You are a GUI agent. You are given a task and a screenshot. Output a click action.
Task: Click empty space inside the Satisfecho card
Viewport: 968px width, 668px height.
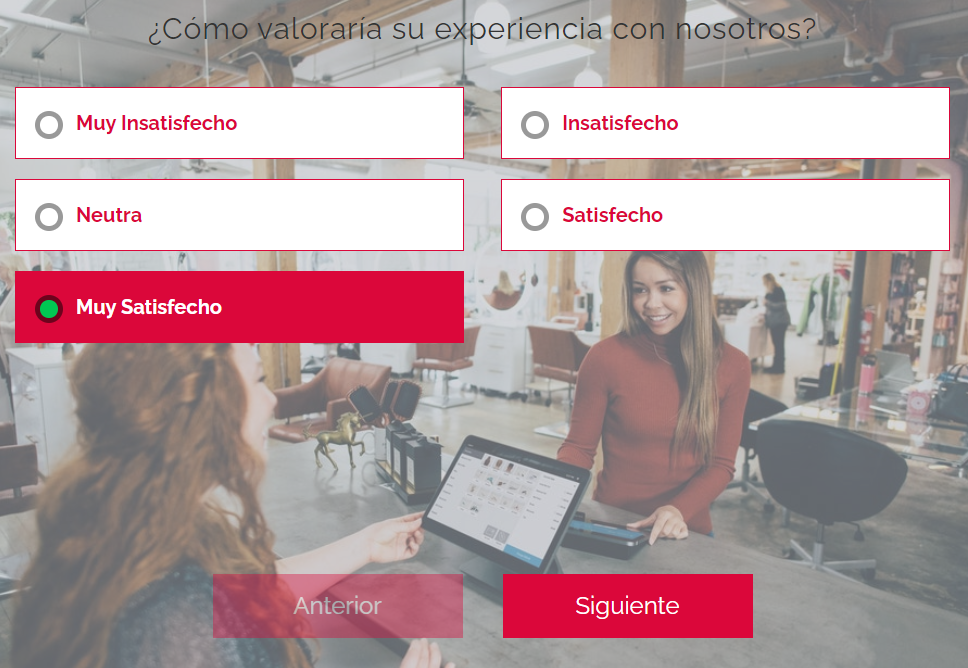[x=803, y=215]
